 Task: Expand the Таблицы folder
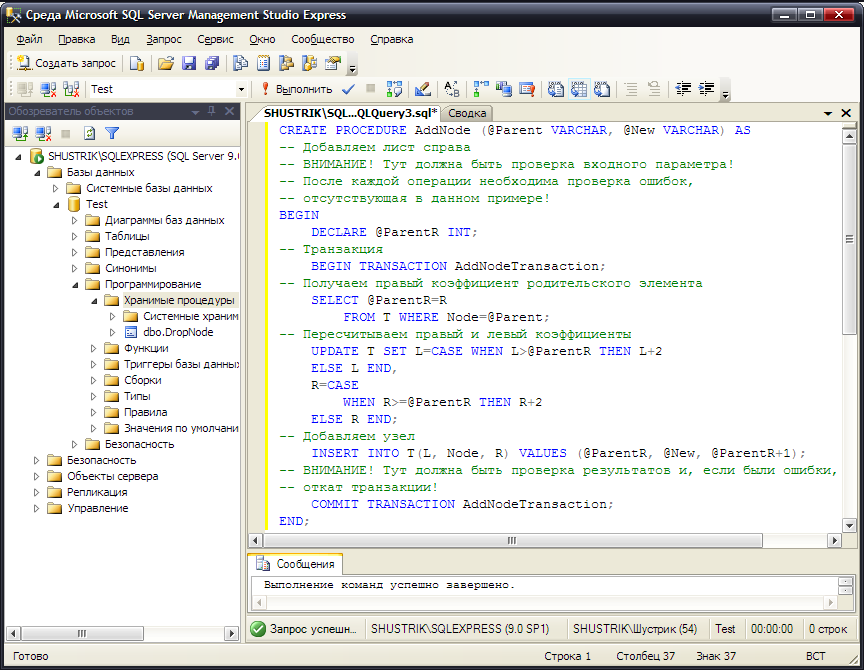74,236
